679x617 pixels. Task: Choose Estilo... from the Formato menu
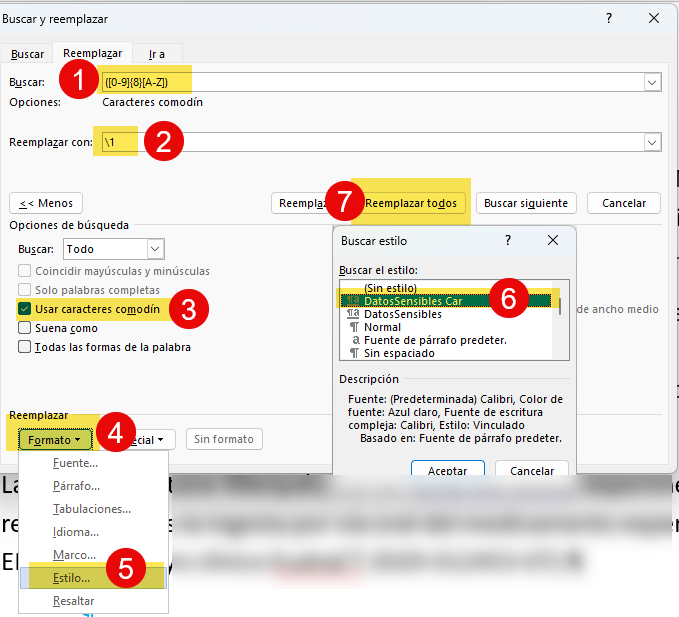click(70, 577)
